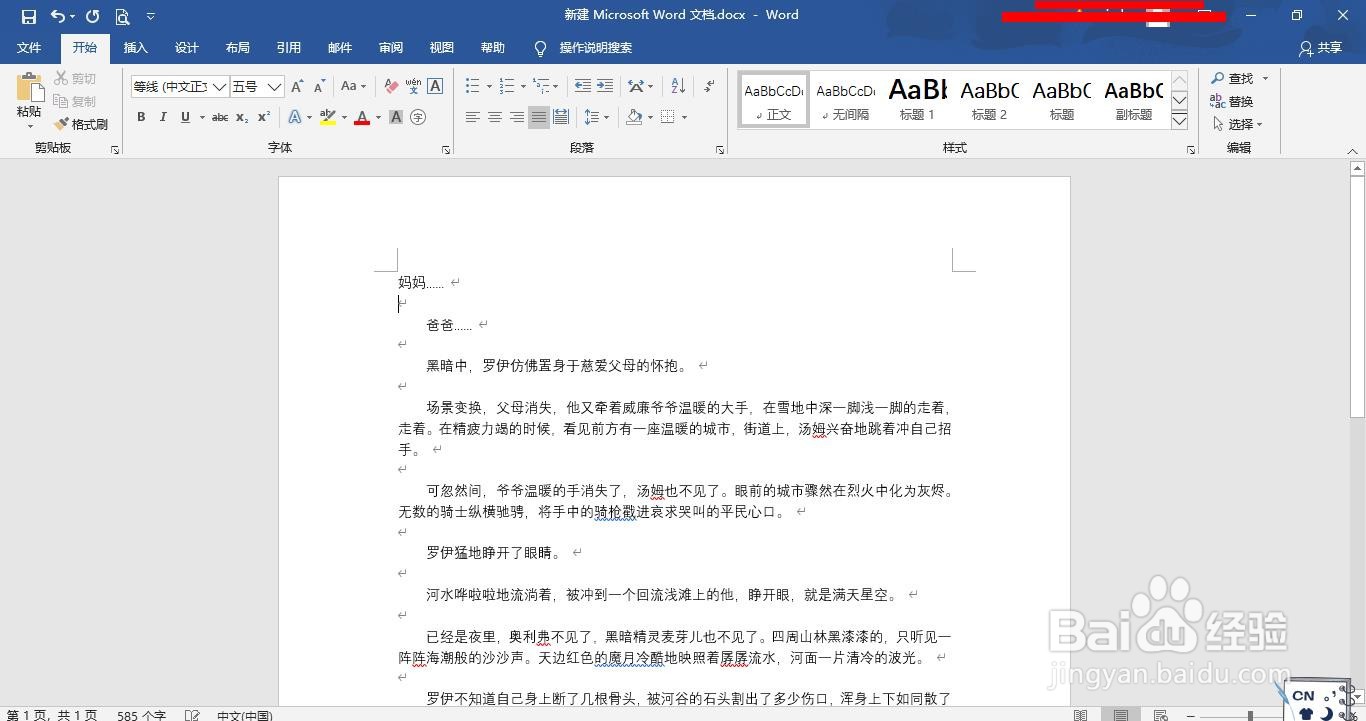Apply subscript formatting to selected text

click(241, 117)
